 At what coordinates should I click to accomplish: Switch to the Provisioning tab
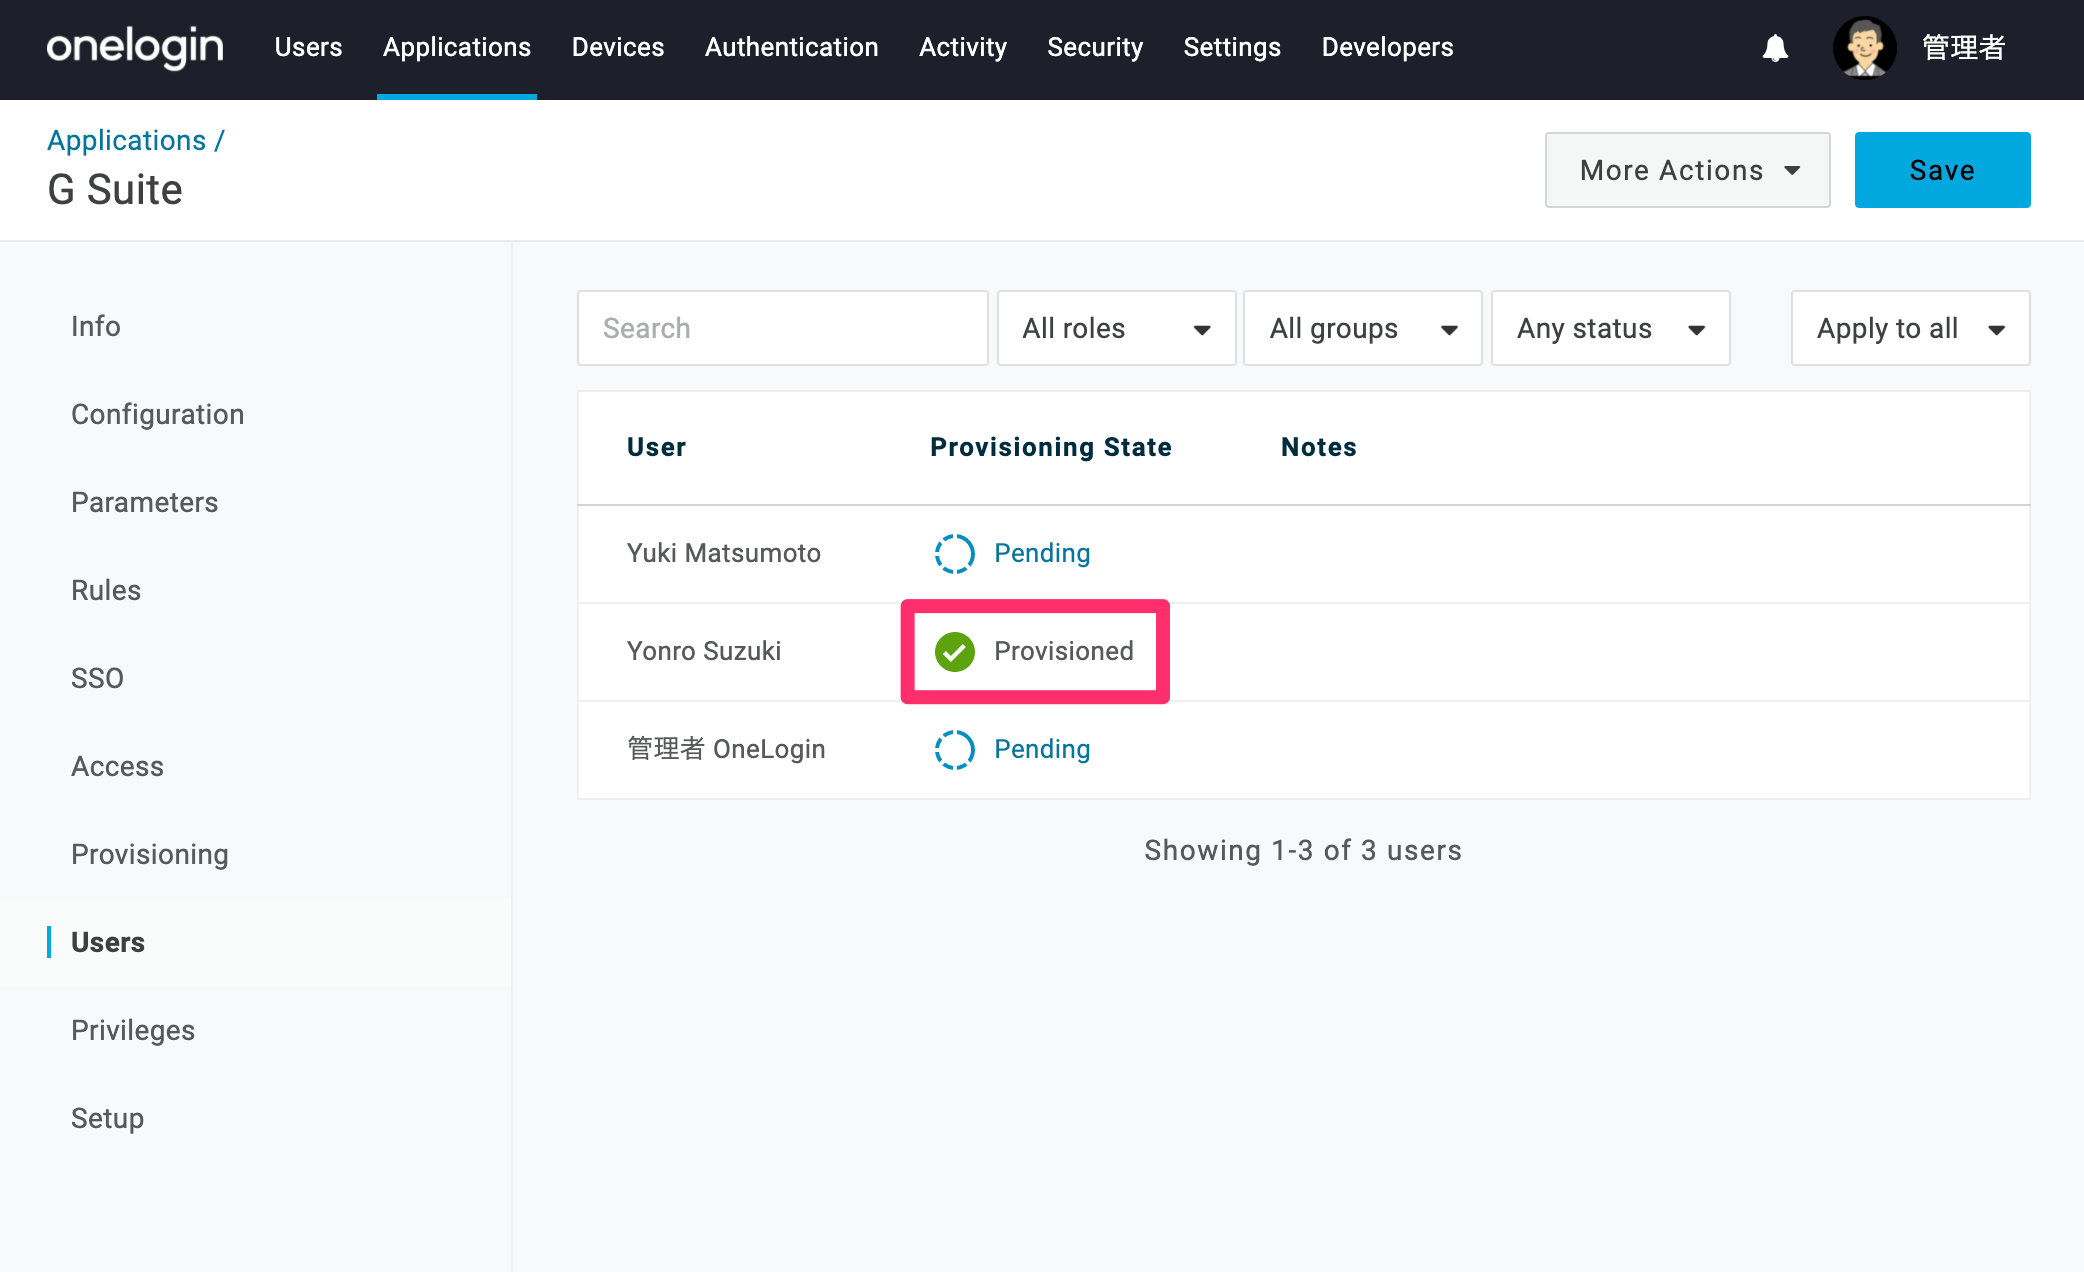[150, 854]
